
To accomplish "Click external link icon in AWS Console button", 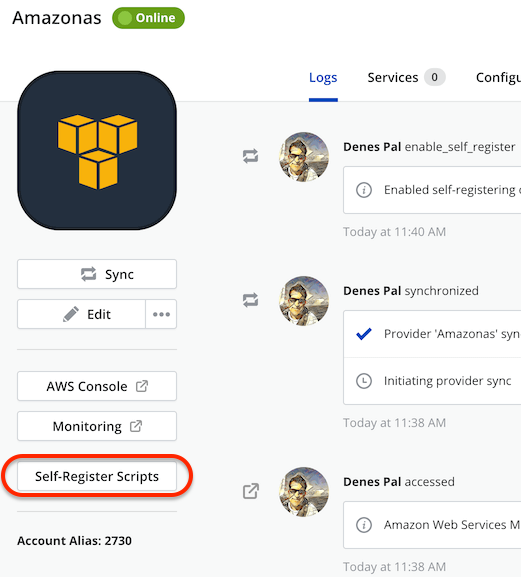I will [x=142, y=386].
